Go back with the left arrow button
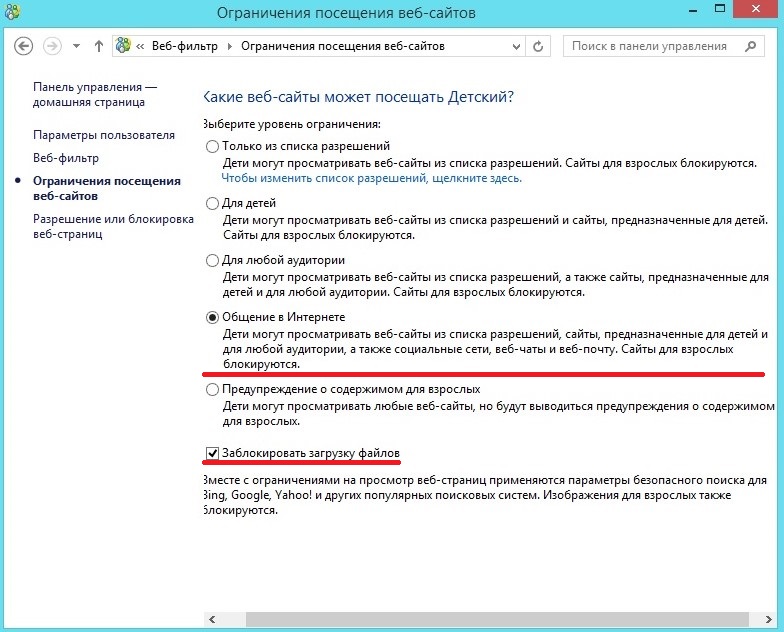784x632 pixels. pos(24,46)
